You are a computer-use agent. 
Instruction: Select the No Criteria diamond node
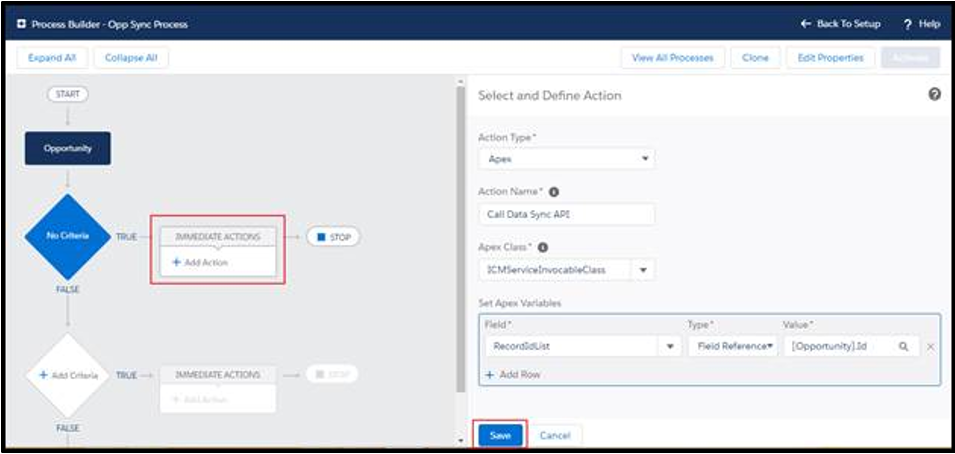point(67,236)
